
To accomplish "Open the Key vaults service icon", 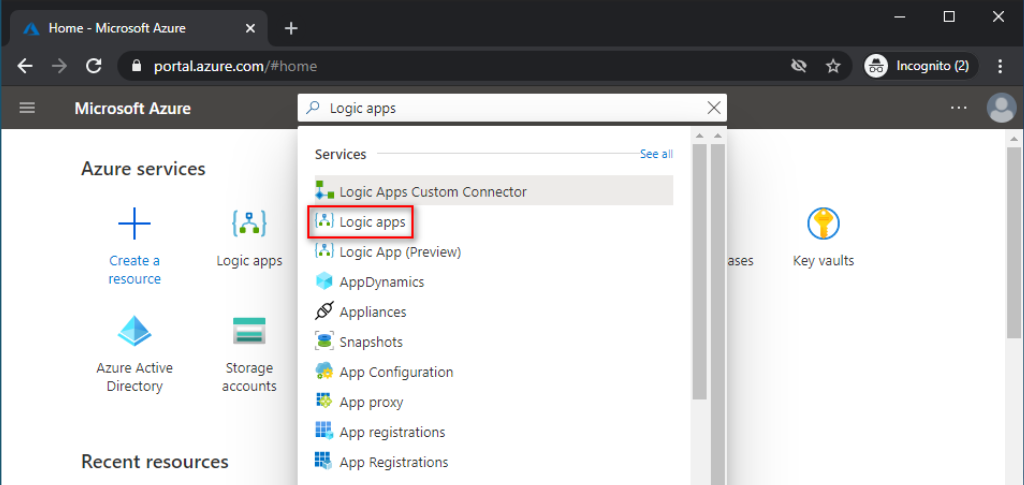I will pos(823,223).
